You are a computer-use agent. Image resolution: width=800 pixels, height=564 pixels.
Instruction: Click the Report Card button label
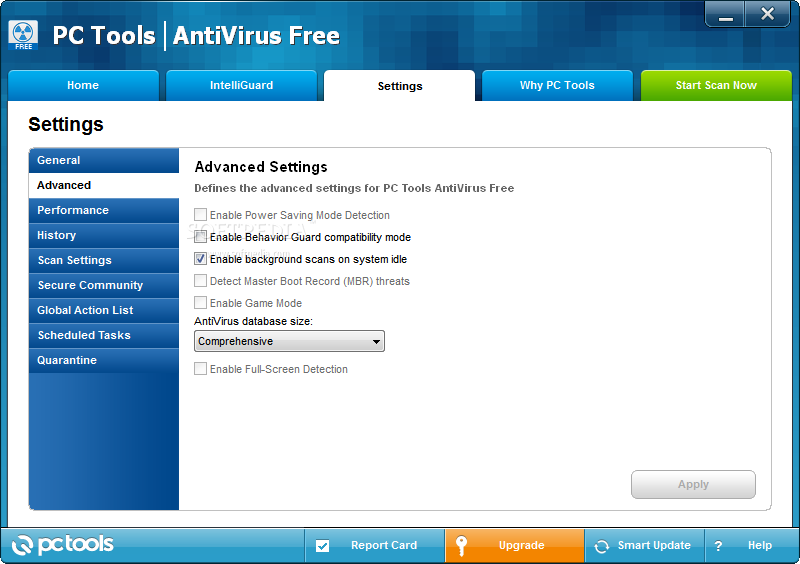click(384, 546)
